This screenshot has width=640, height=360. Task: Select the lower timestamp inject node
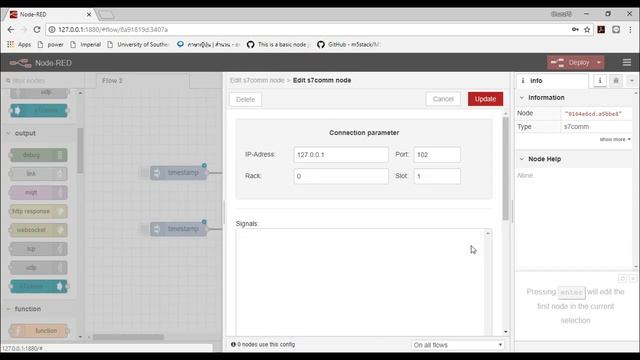click(179, 229)
